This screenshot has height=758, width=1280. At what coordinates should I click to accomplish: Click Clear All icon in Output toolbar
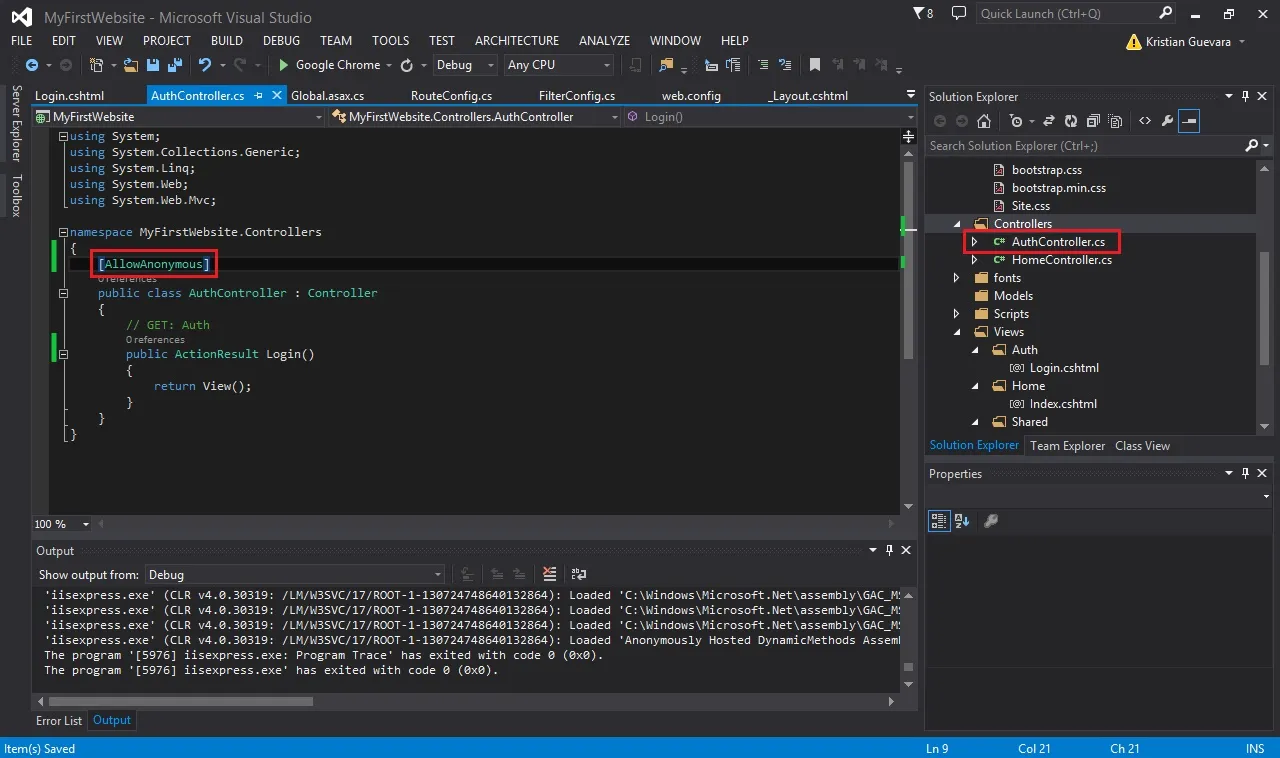click(549, 574)
